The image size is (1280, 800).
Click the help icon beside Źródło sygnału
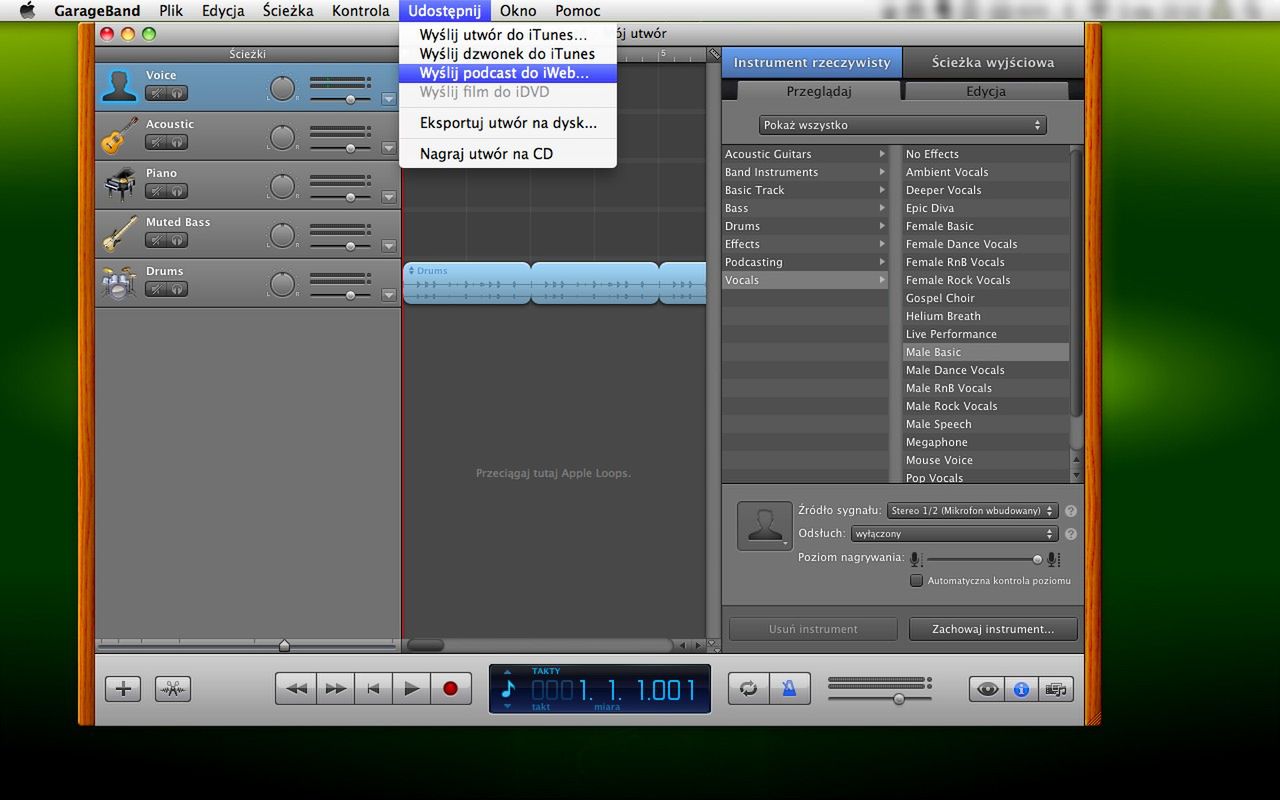[1071, 511]
